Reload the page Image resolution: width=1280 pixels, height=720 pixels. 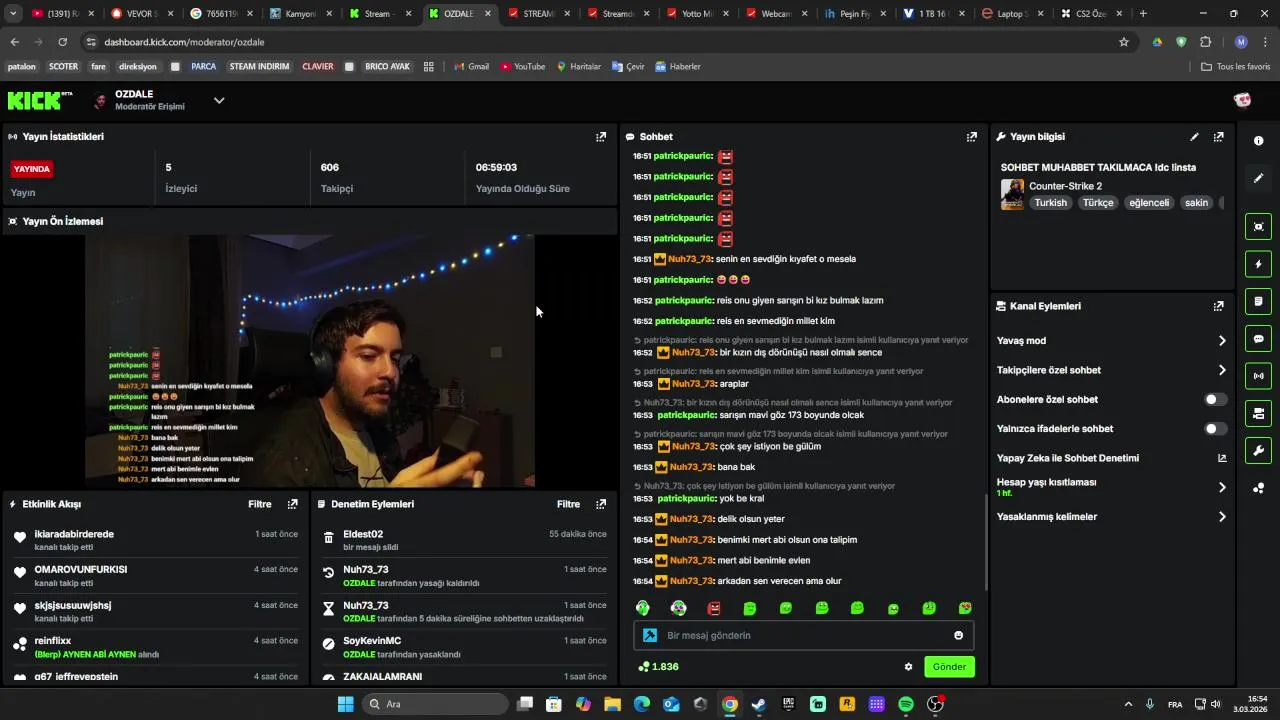[x=62, y=42]
